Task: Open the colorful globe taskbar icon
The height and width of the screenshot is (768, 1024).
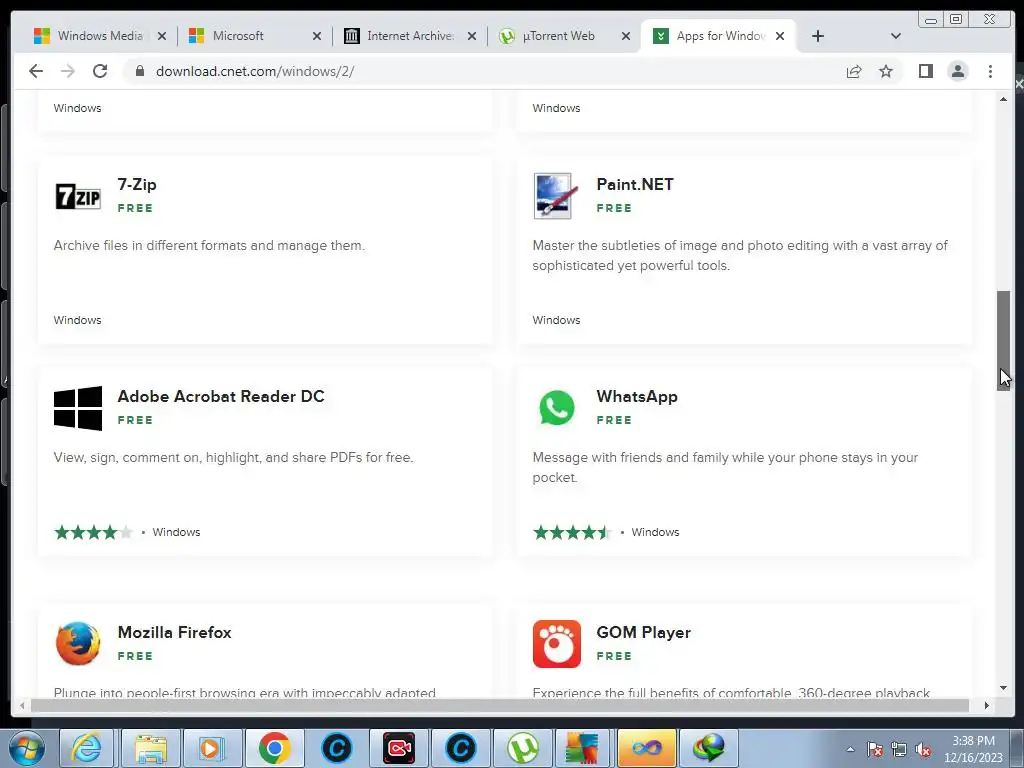Action: point(708,748)
